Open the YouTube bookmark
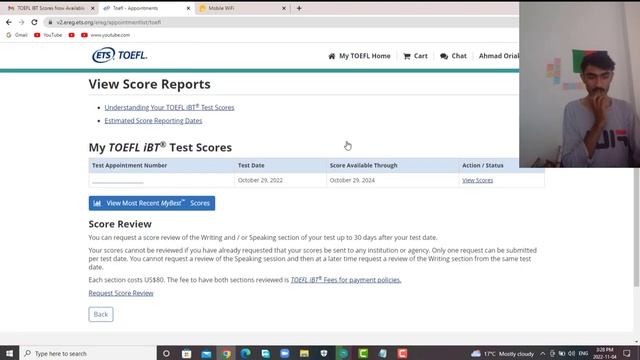 click(x=48, y=35)
